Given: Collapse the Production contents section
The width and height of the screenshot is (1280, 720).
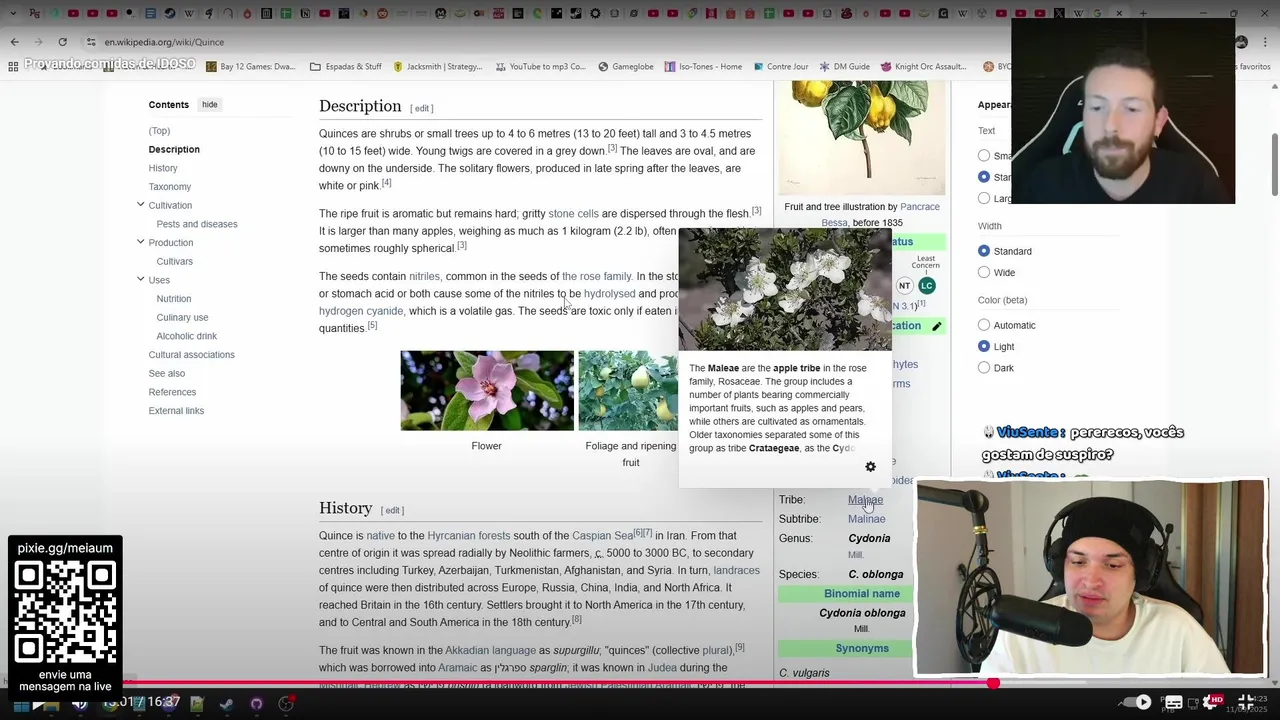Looking at the screenshot, I should (x=140, y=242).
